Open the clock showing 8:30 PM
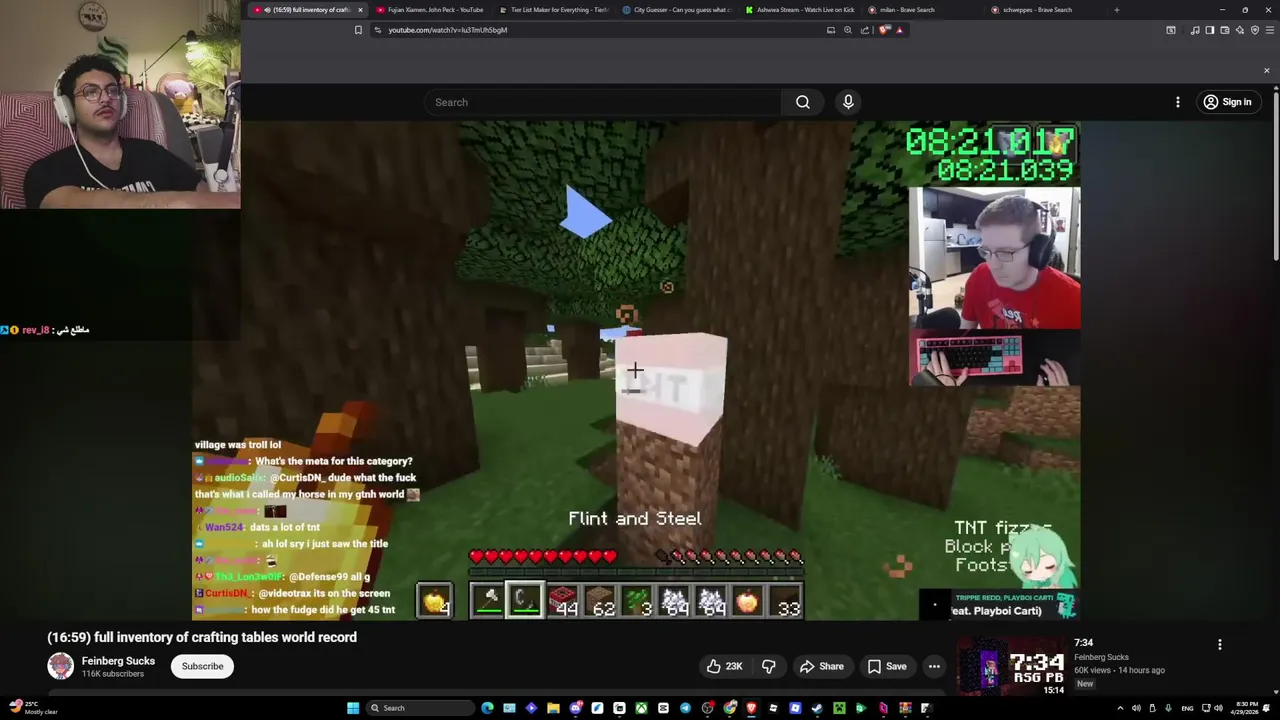The image size is (1280, 720). 1246,708
